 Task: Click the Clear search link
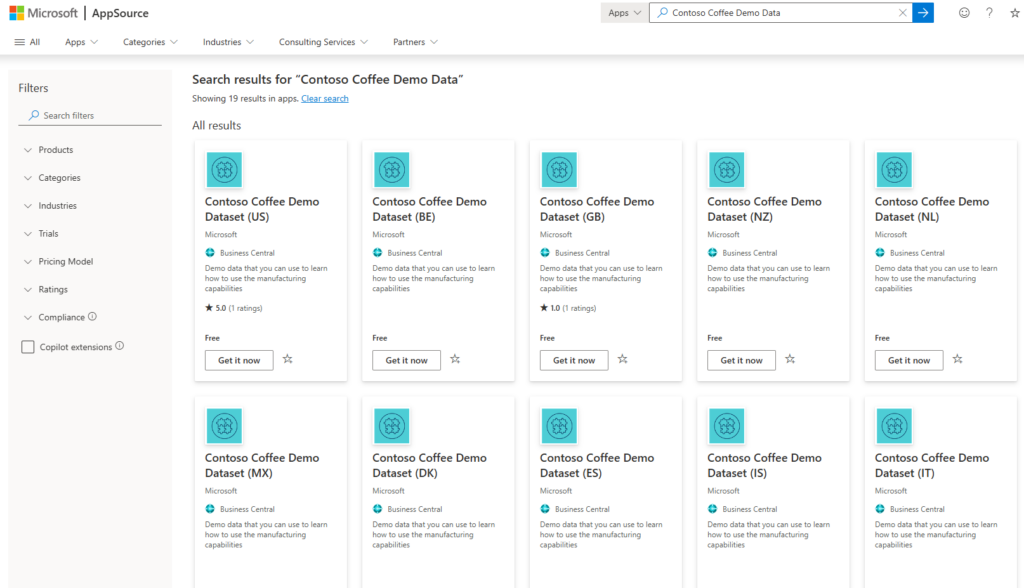pos(325,99)
